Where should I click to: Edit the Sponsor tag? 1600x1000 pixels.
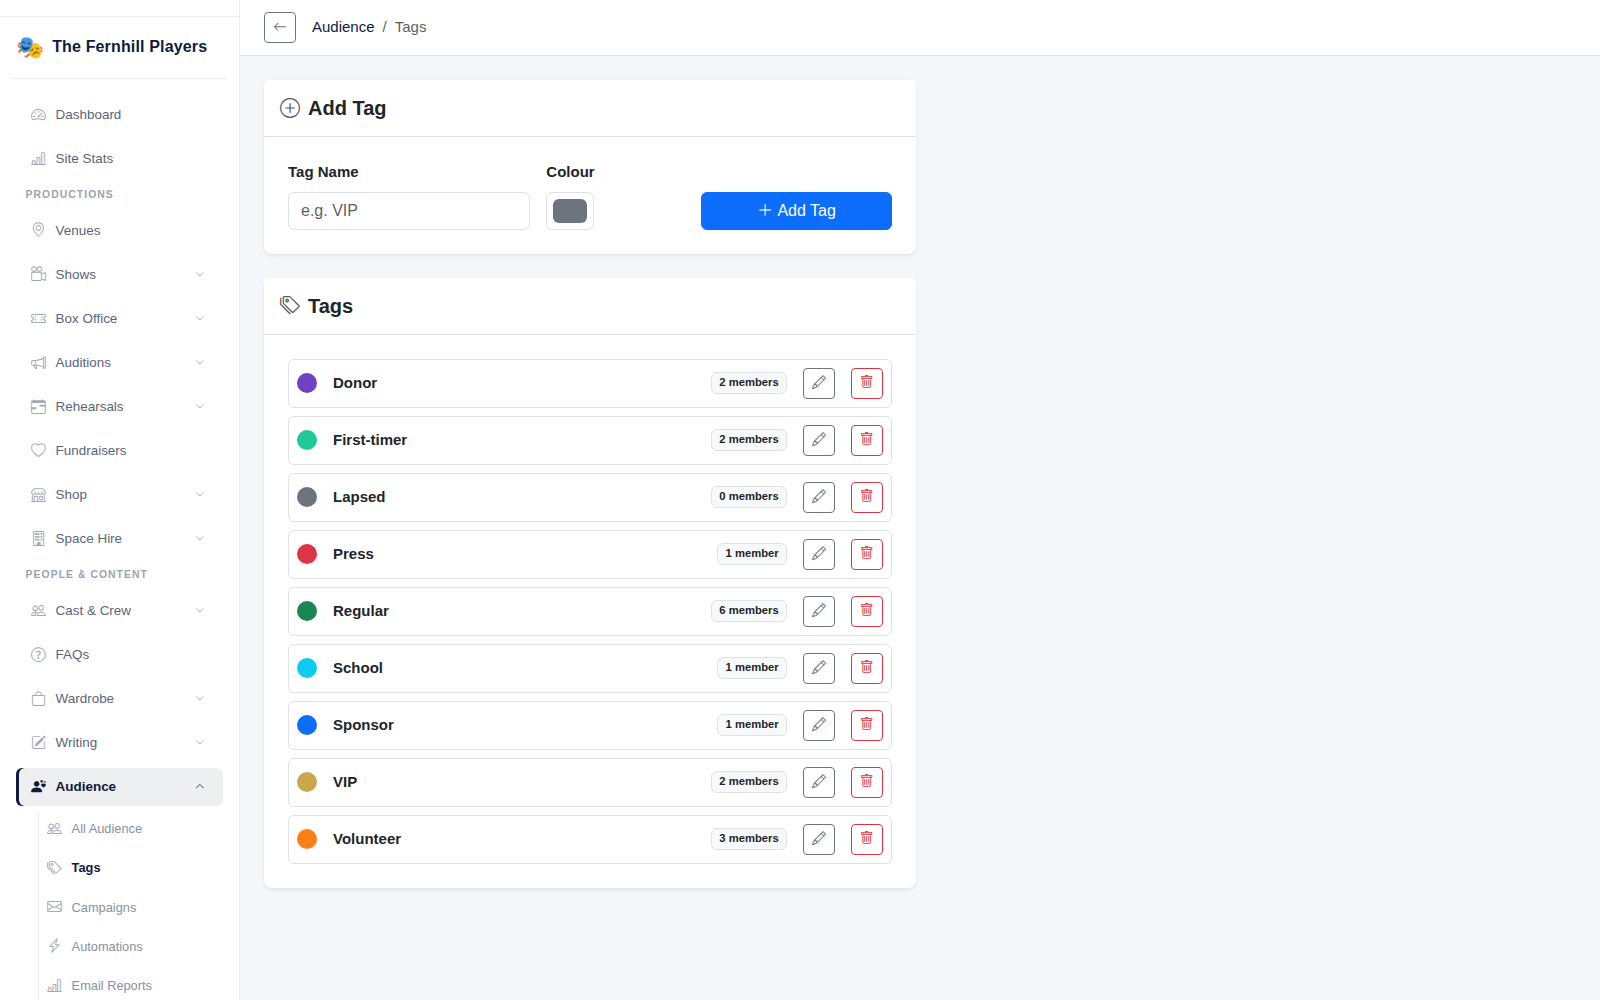point(819,725)
